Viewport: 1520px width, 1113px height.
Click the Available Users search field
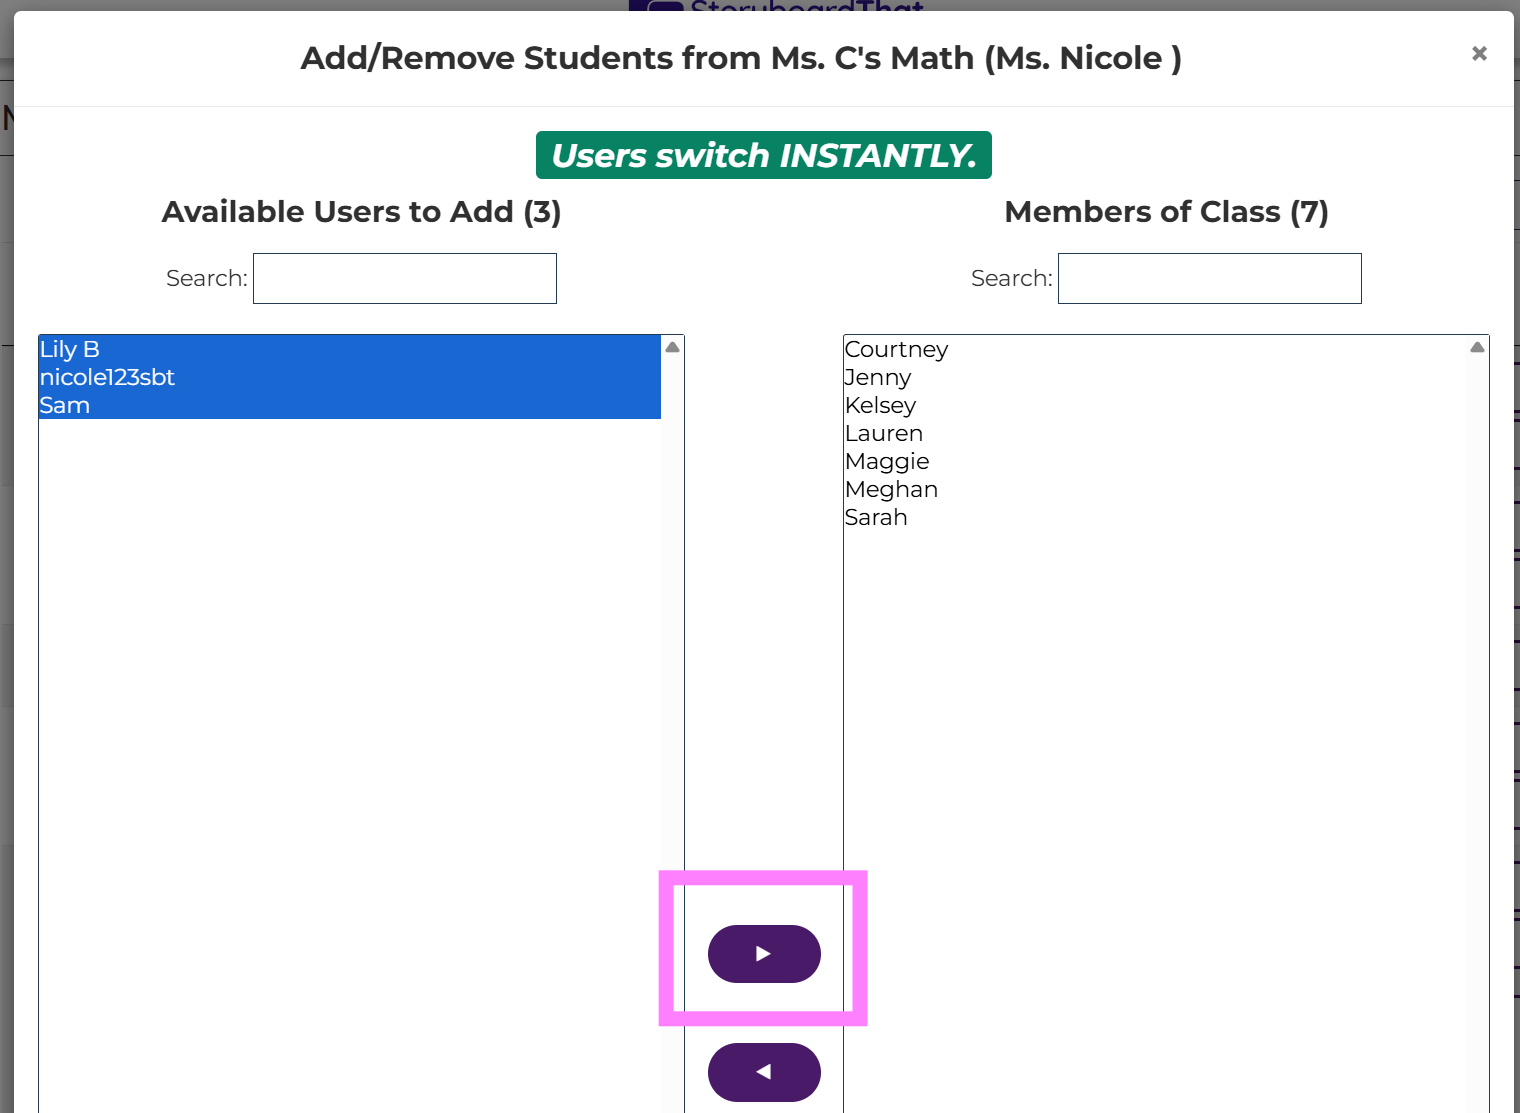click(405, 278)
